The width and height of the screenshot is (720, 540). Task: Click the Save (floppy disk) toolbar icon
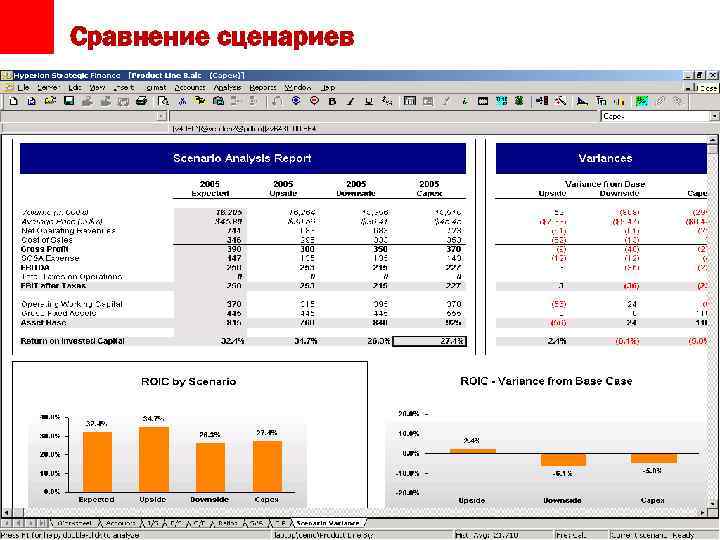coord(69,101)
